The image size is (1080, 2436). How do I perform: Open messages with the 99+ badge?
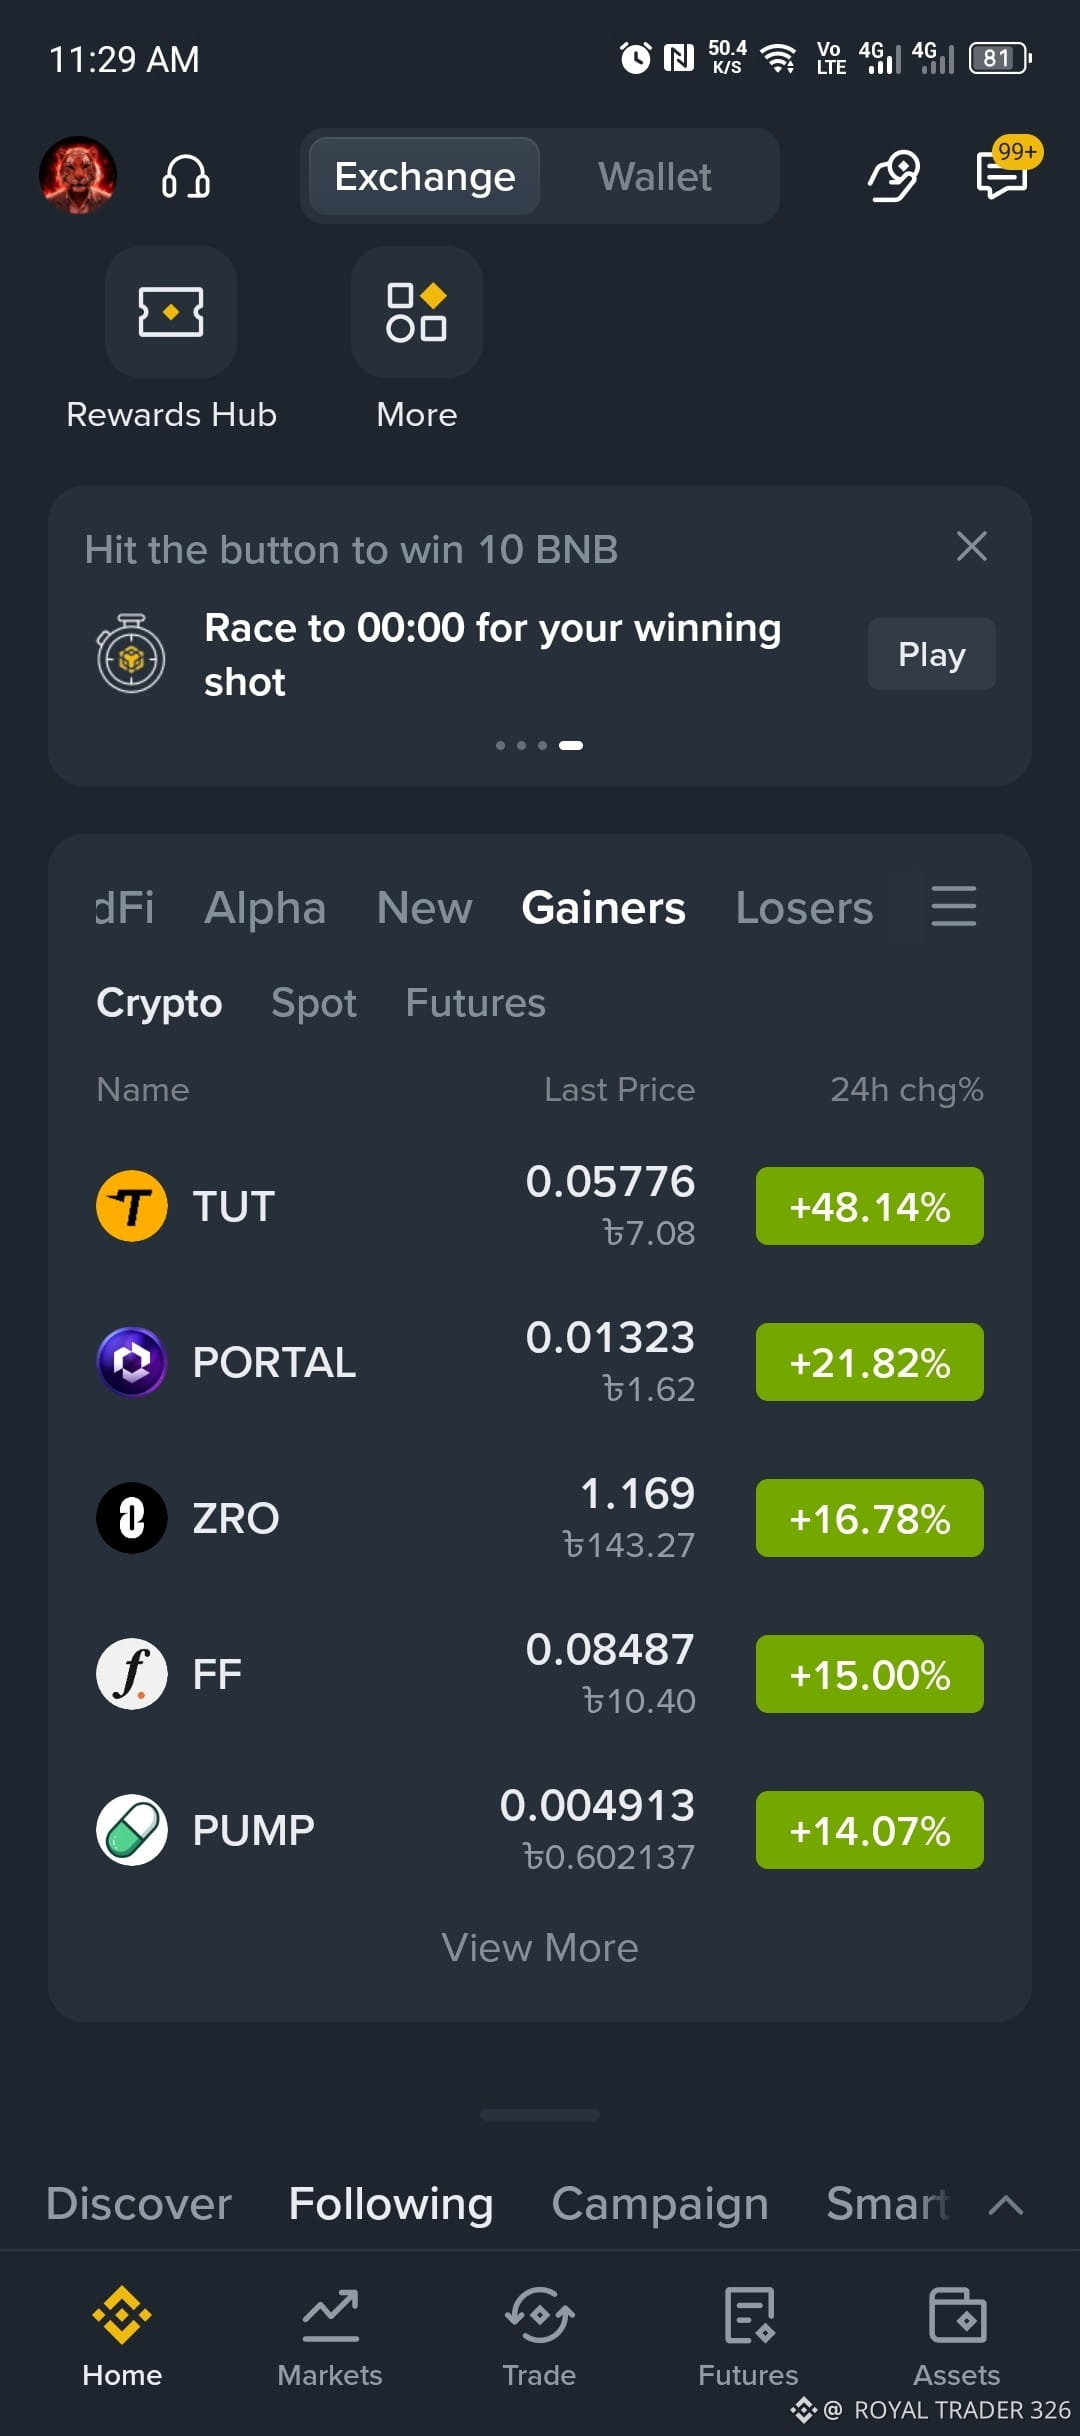tap(1003, 174)
